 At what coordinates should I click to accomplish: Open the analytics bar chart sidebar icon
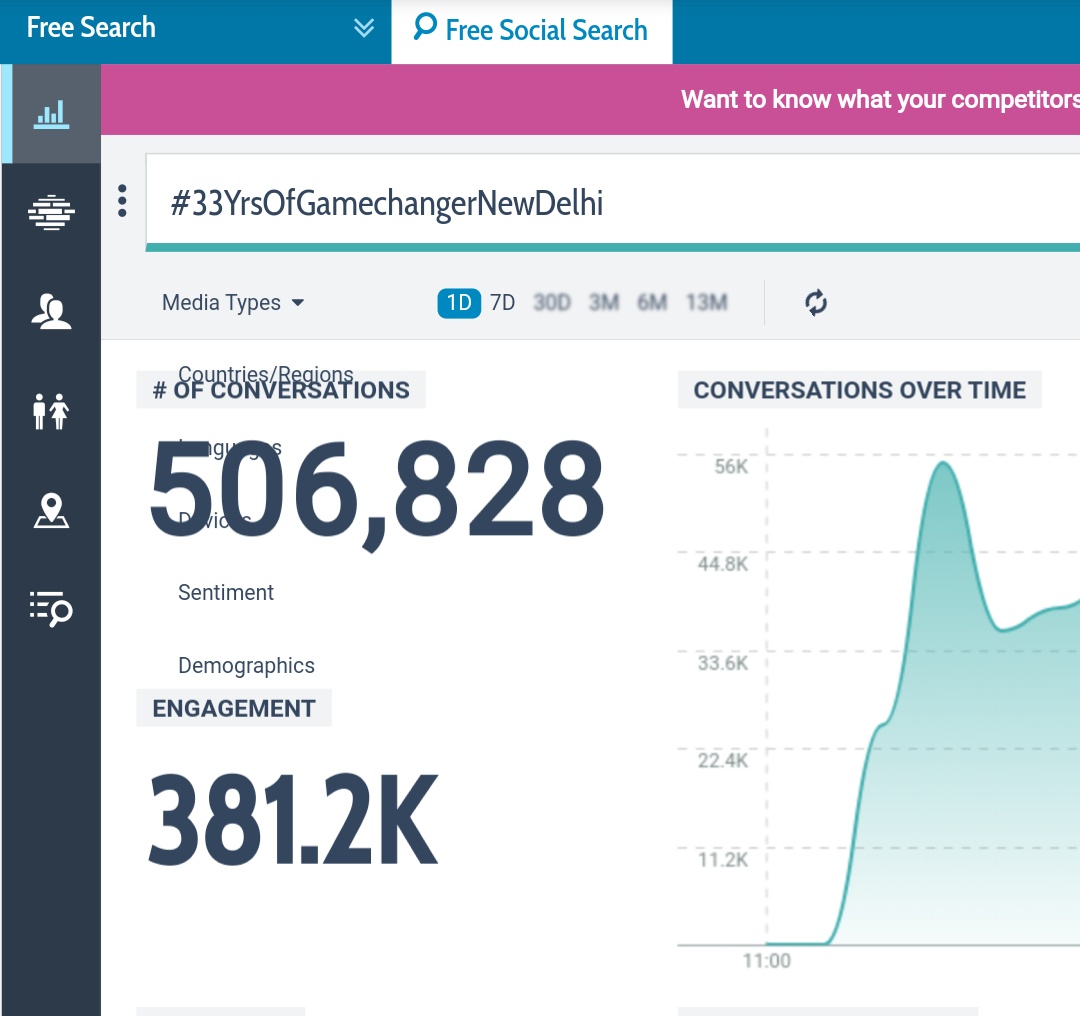pyautogui.click(x=52, y=114)
